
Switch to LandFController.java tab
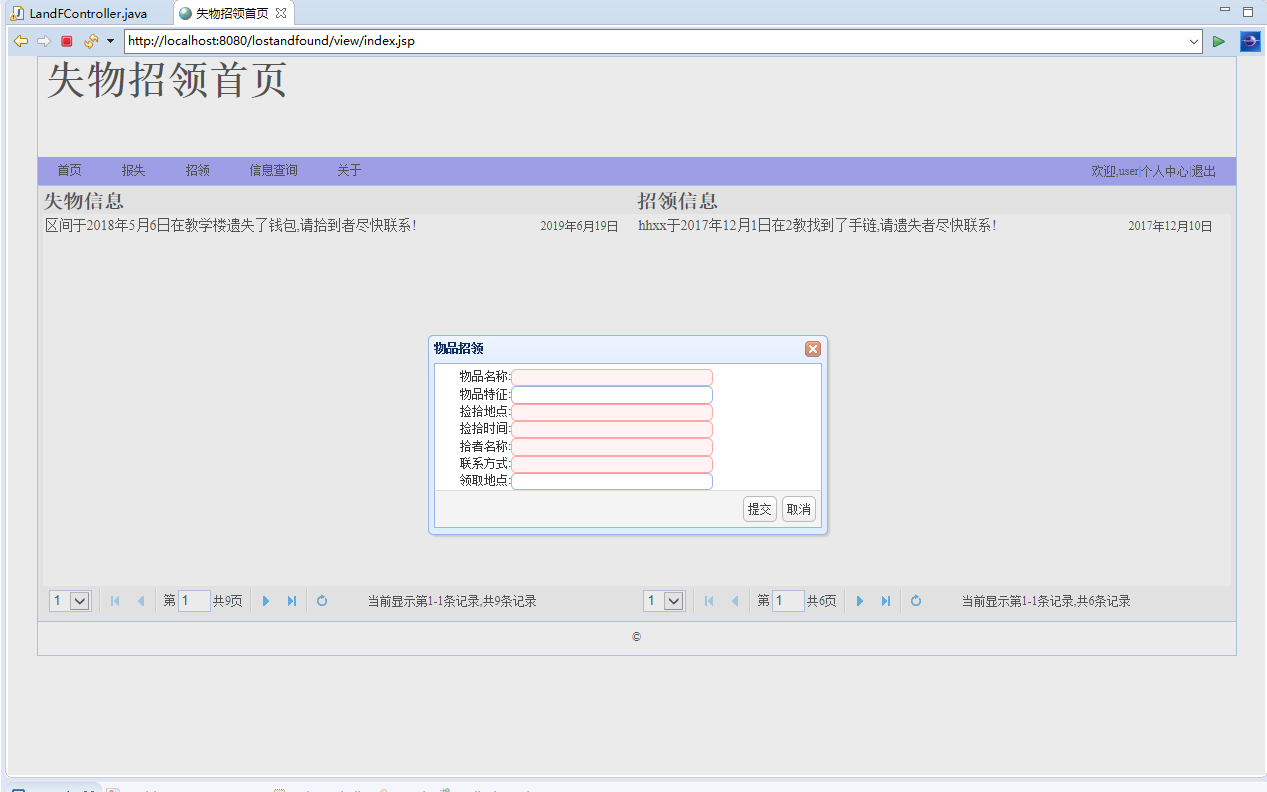(x=87, y=13)
